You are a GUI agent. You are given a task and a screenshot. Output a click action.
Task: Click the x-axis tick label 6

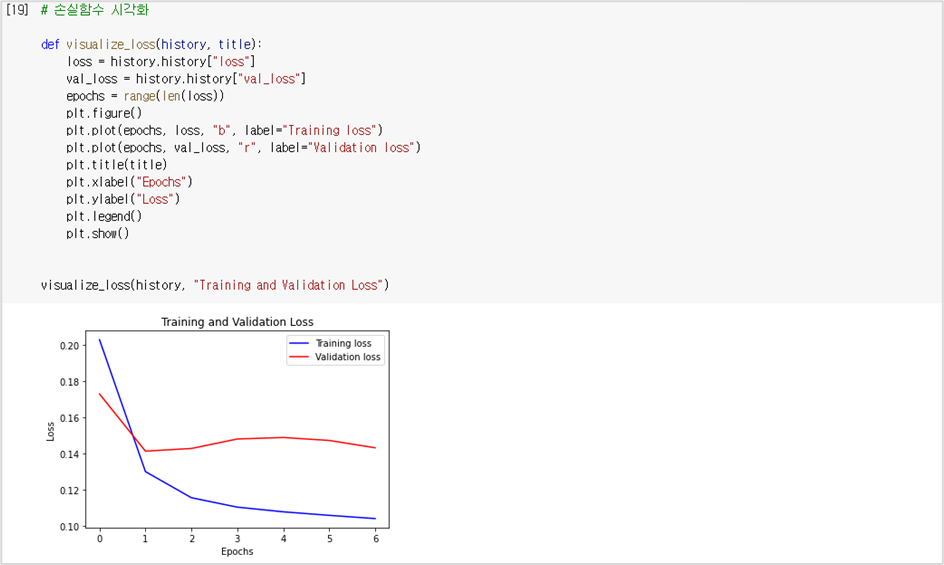tap(376, 539)
